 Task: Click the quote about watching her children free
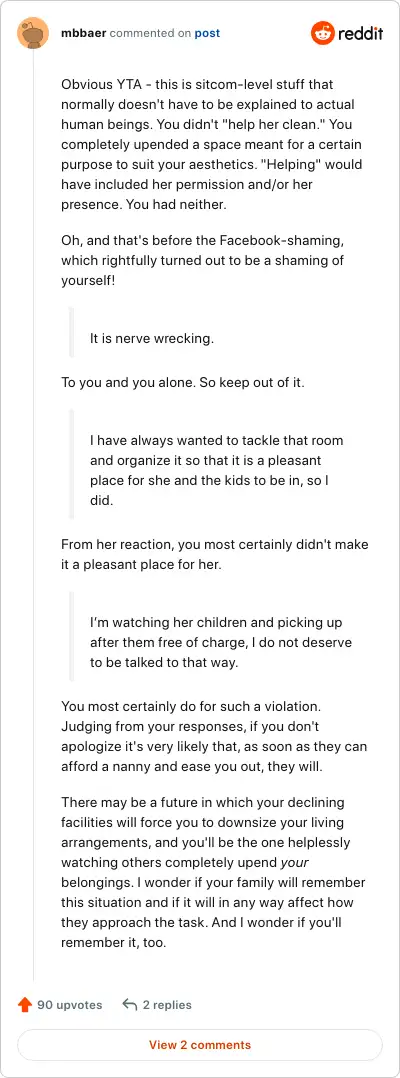point(219,643)
